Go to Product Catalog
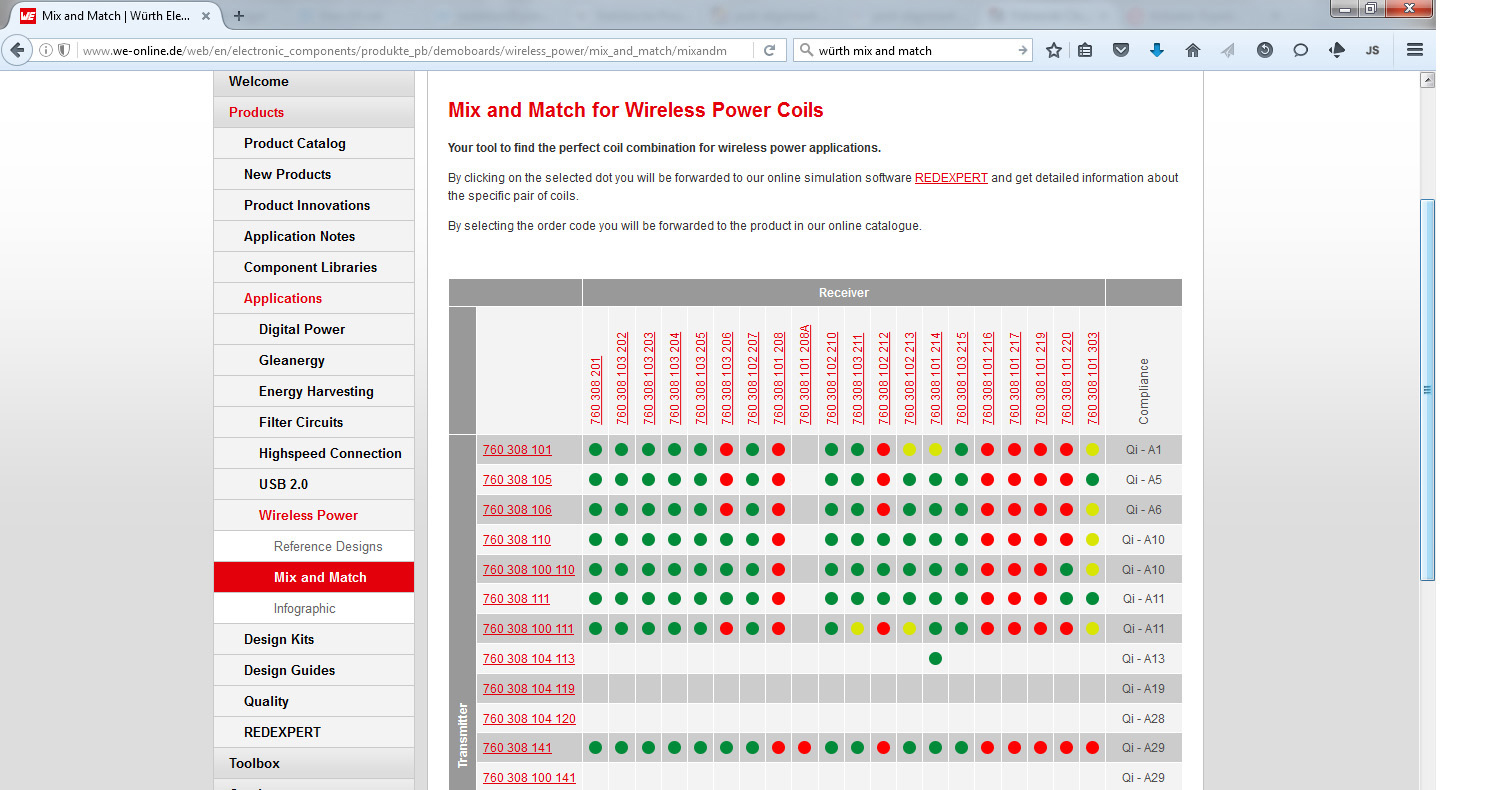 coord(314,143)
